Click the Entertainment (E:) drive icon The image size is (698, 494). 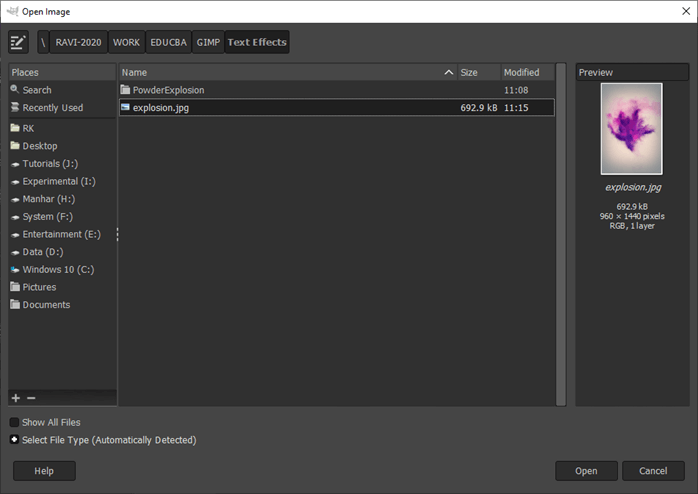(15, 235)
